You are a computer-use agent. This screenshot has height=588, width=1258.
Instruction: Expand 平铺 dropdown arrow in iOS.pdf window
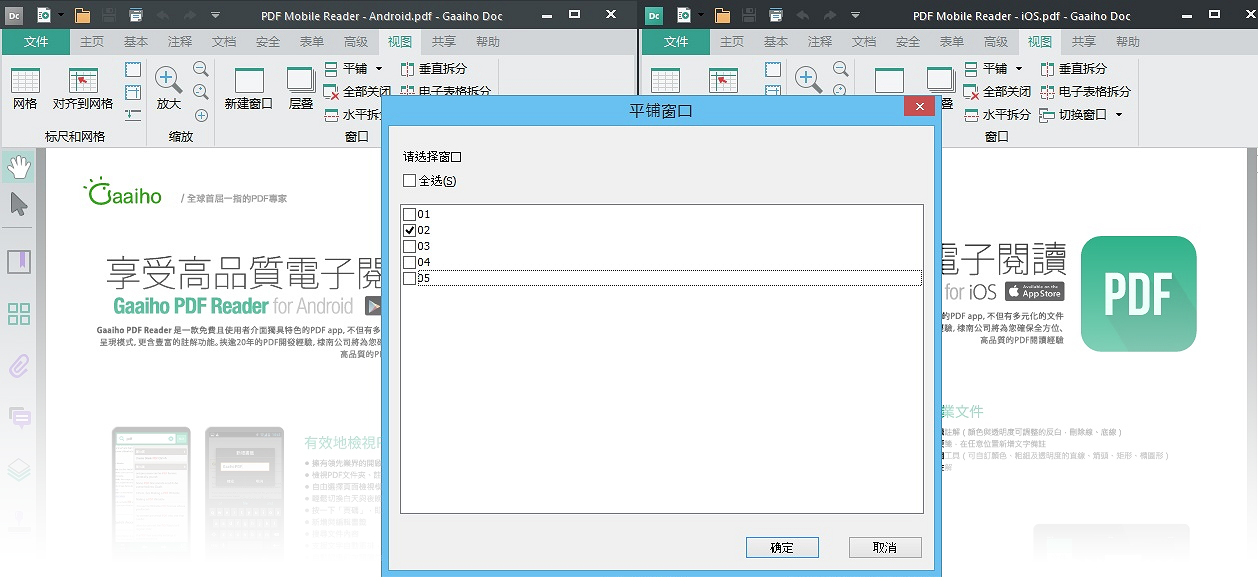tap(1019, 69)
